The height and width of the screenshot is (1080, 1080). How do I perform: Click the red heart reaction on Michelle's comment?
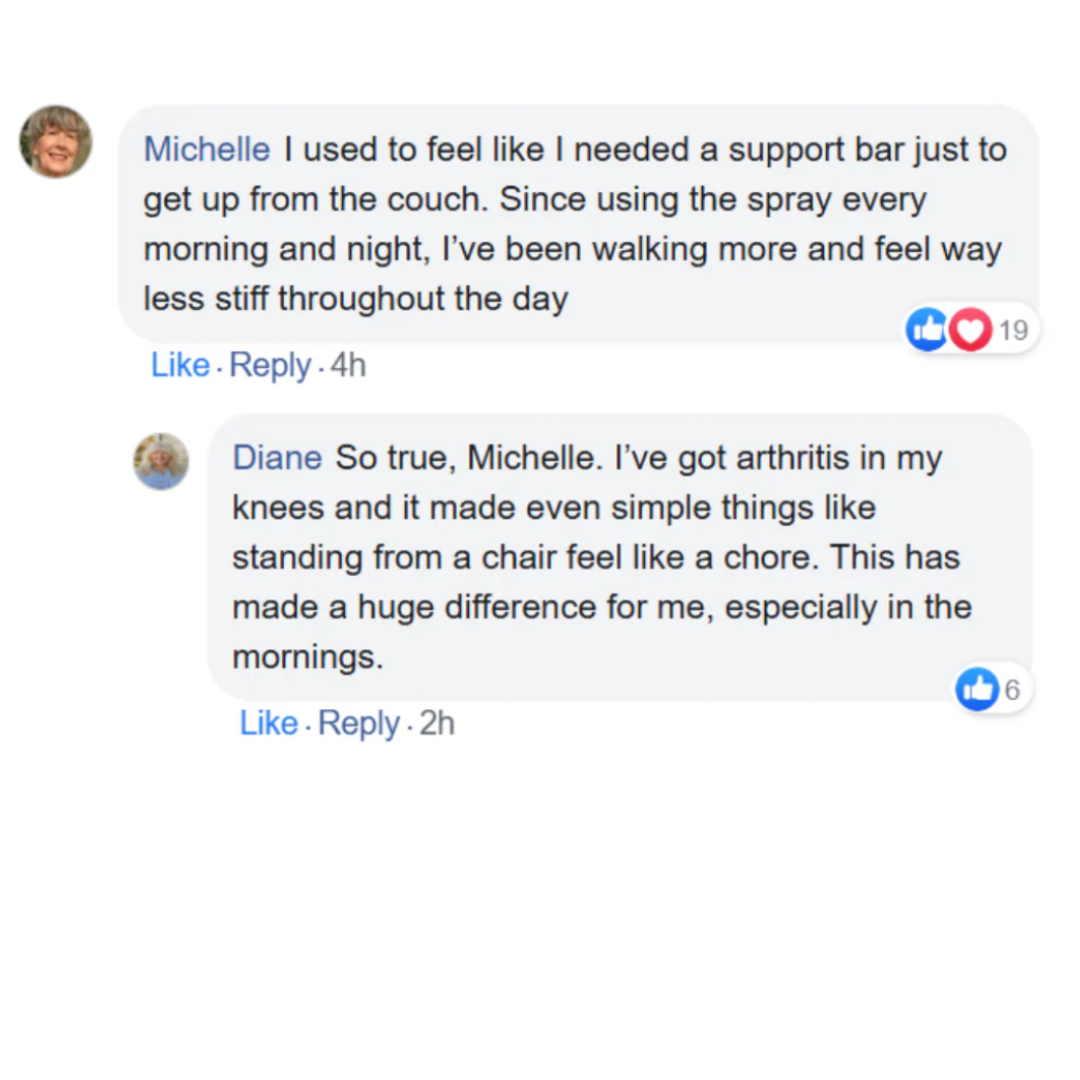point(969,329)
